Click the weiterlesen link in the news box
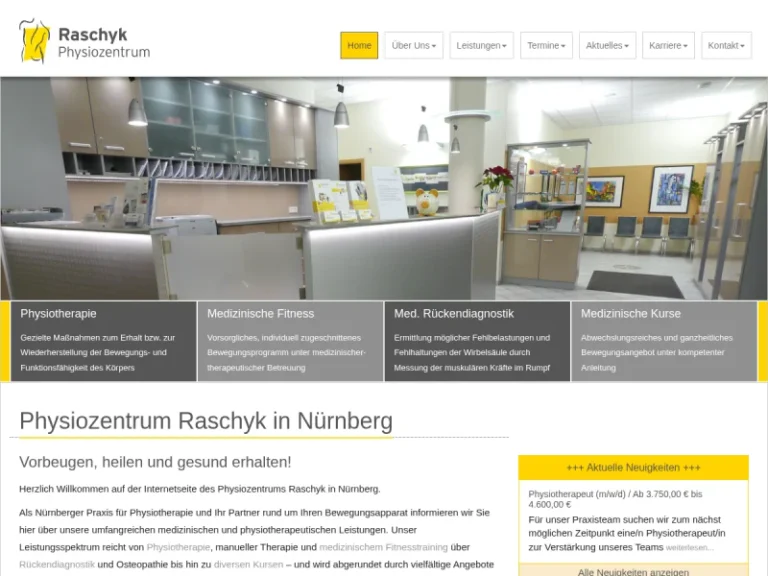This screenshot has height=576, width=768. (x=690, y=548)
